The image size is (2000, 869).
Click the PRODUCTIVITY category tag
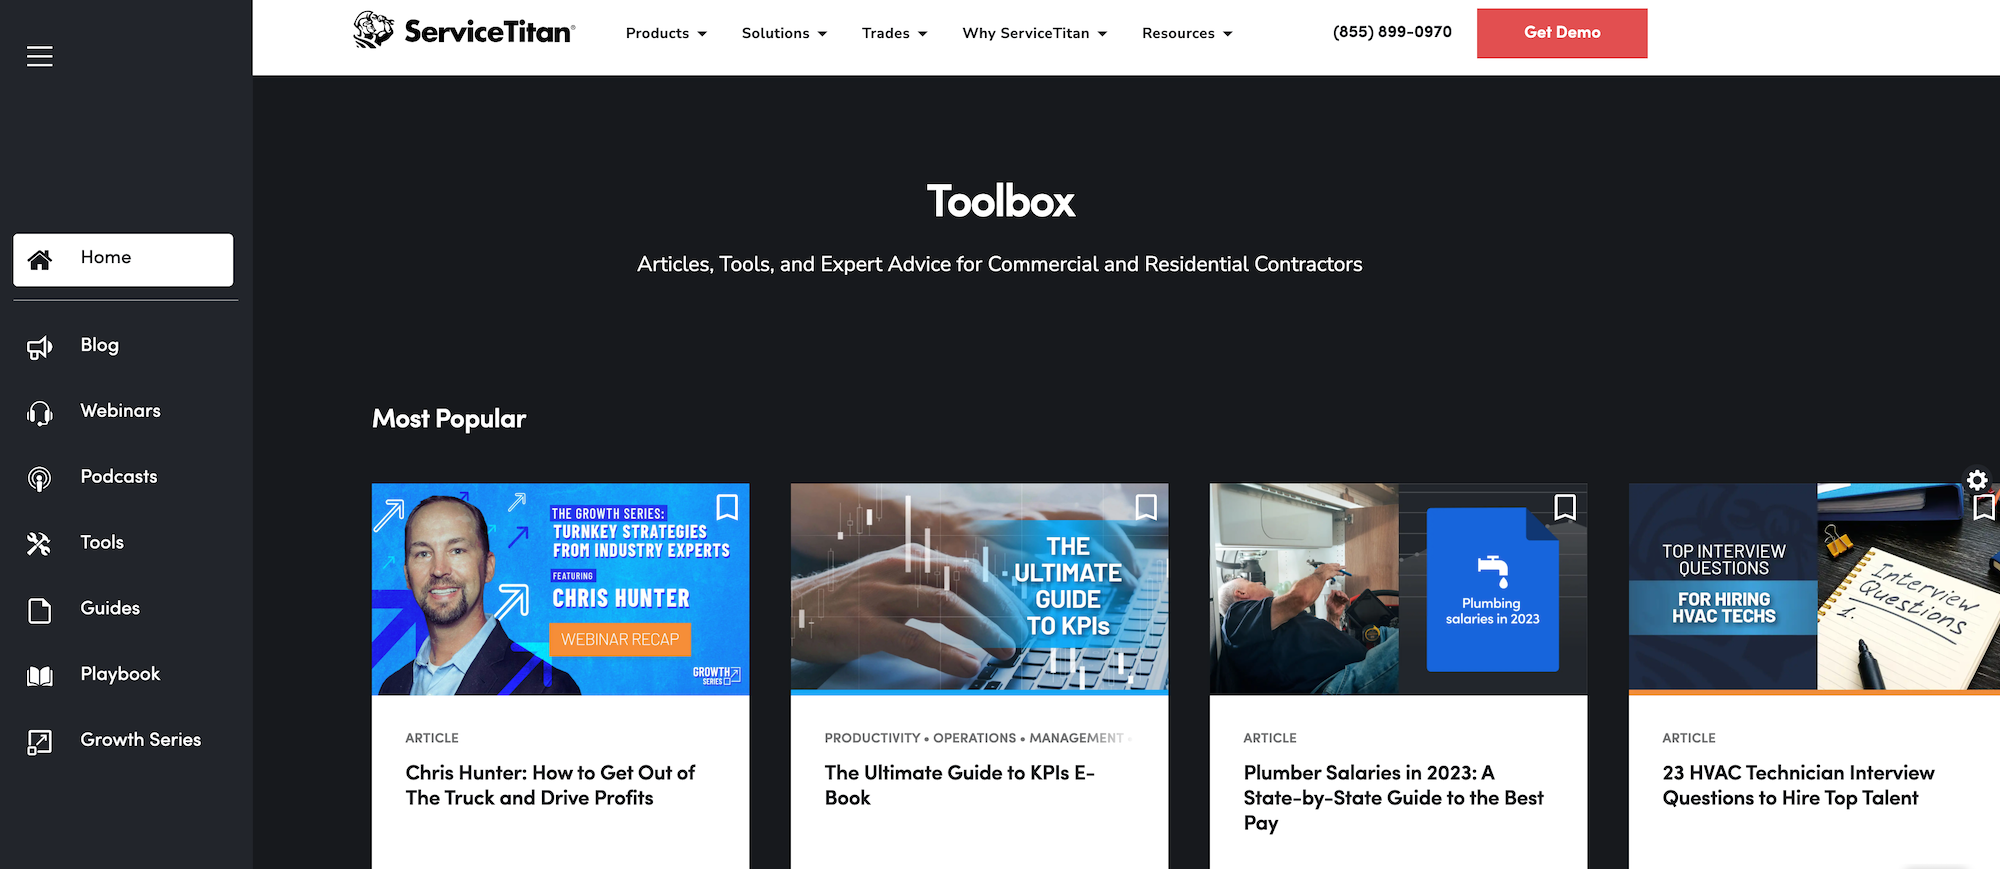pyautogui.click(x=872, y=738)
